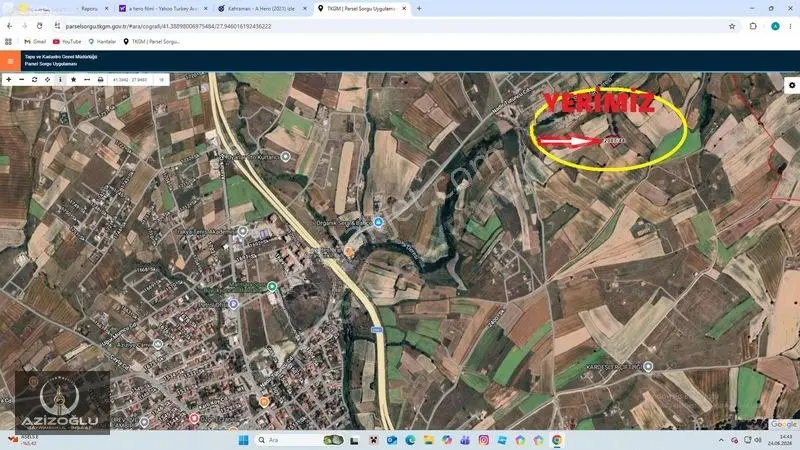Click the highlighted parcel on map
Viewport: 800px width, 450px height.
tap(614, 141)
